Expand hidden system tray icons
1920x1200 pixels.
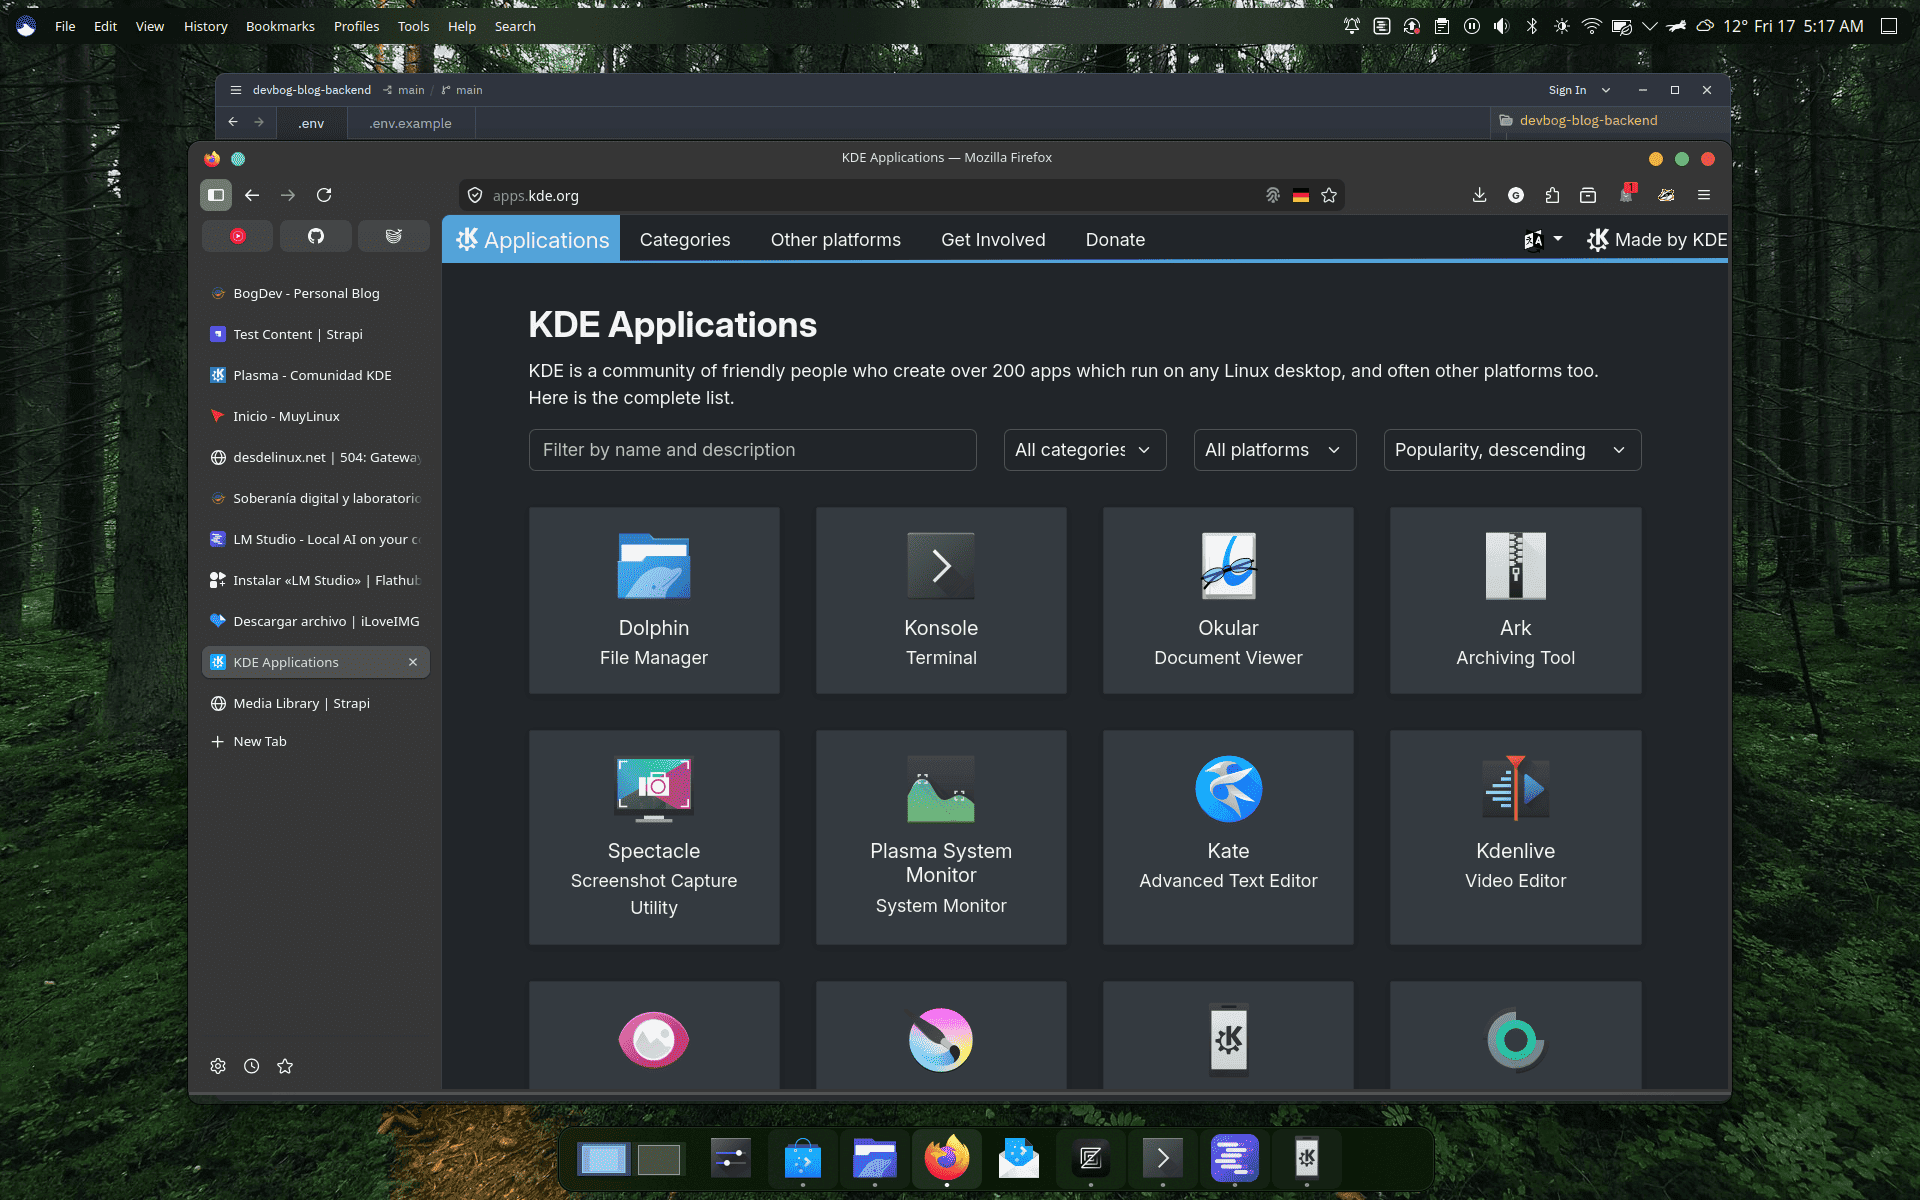click(1650, 26)
